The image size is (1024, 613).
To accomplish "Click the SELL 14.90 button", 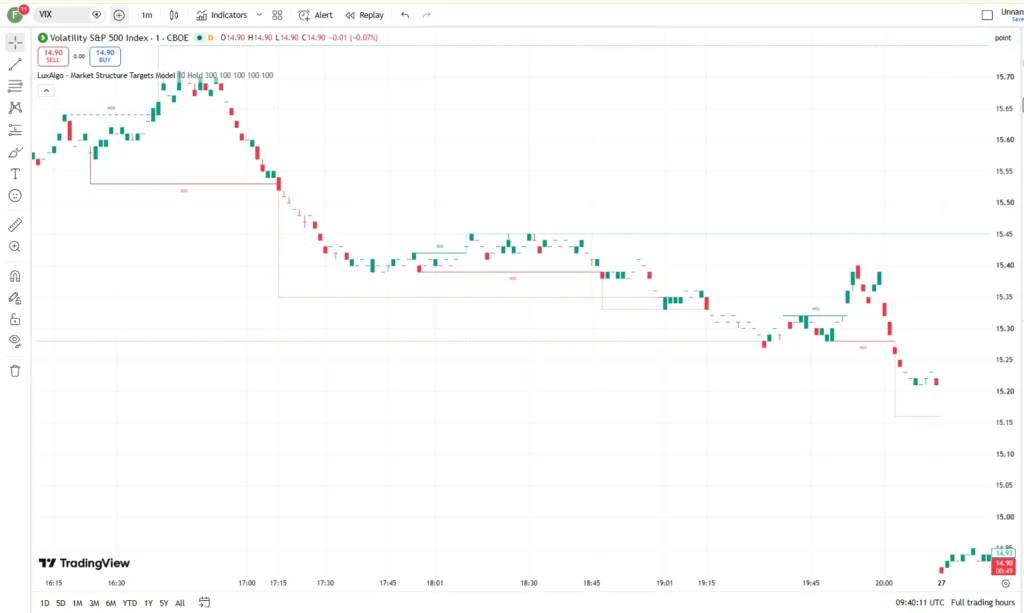I will pos(53,56).
